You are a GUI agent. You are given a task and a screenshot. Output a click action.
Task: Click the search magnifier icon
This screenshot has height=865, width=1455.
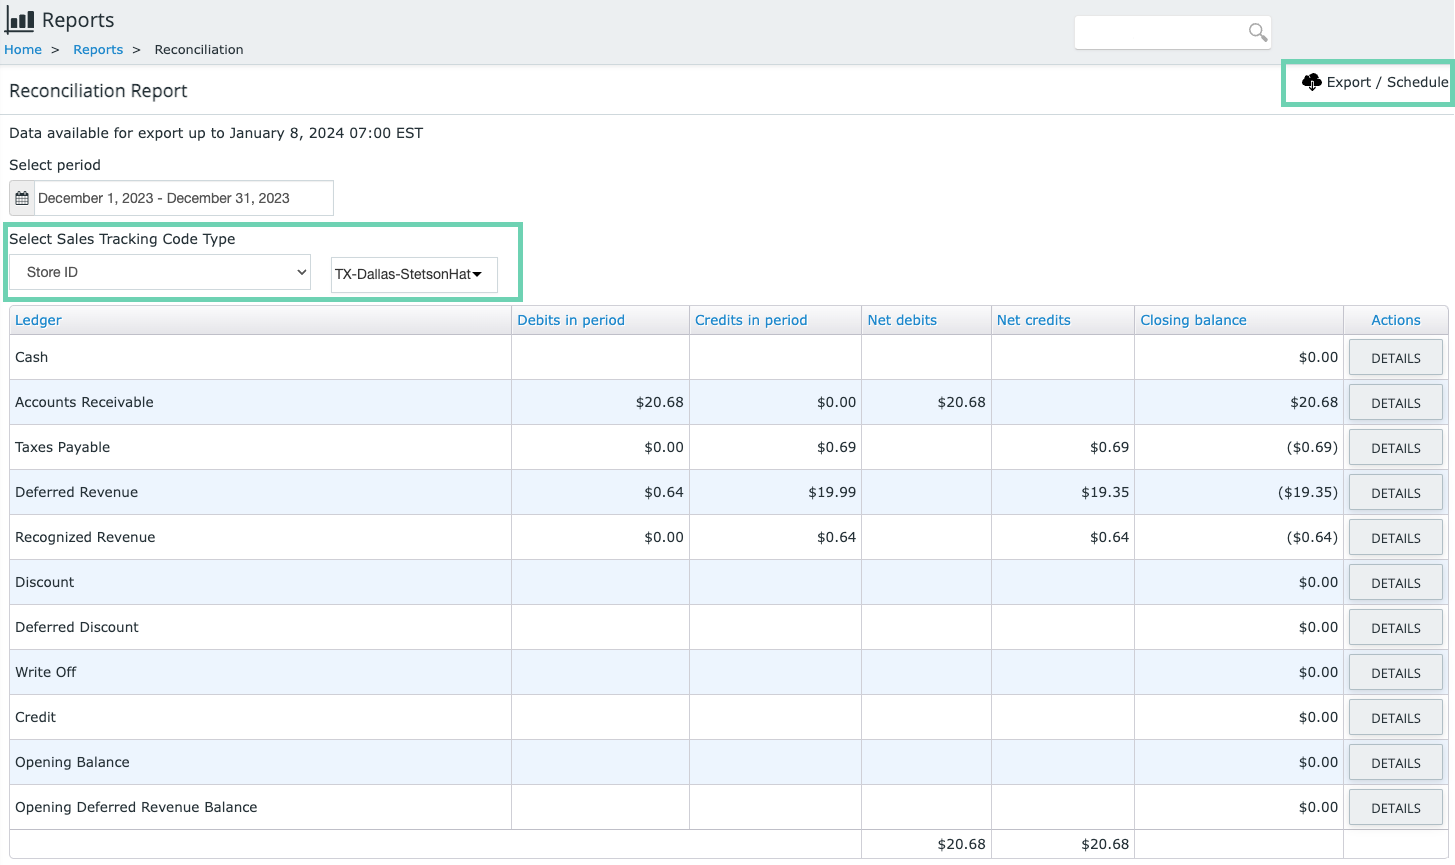point(1258,32)
